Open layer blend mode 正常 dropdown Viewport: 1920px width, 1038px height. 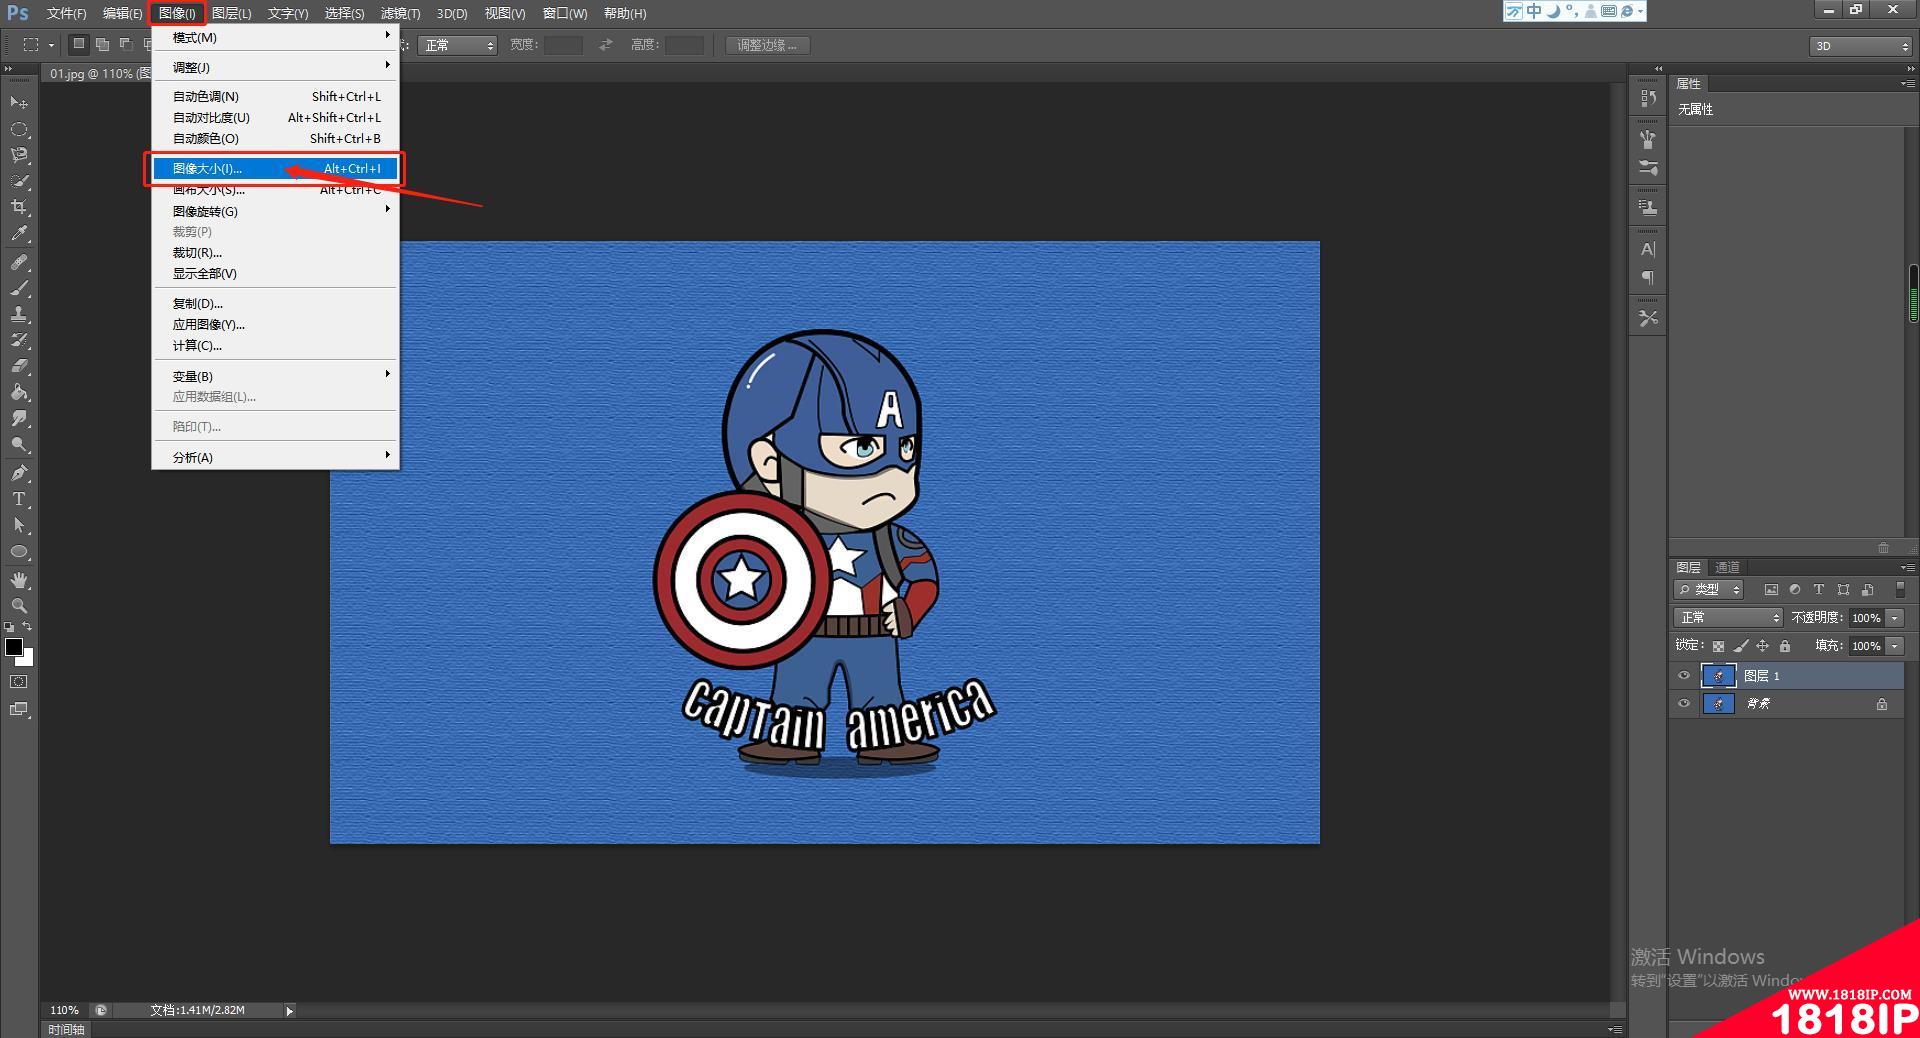click(x=1728, y=618)
